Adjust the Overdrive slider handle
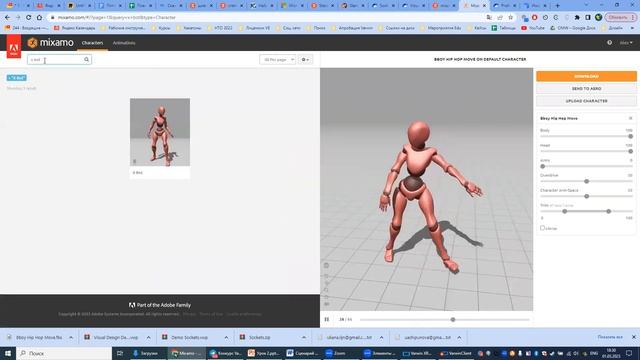 [x=587, y=181]
